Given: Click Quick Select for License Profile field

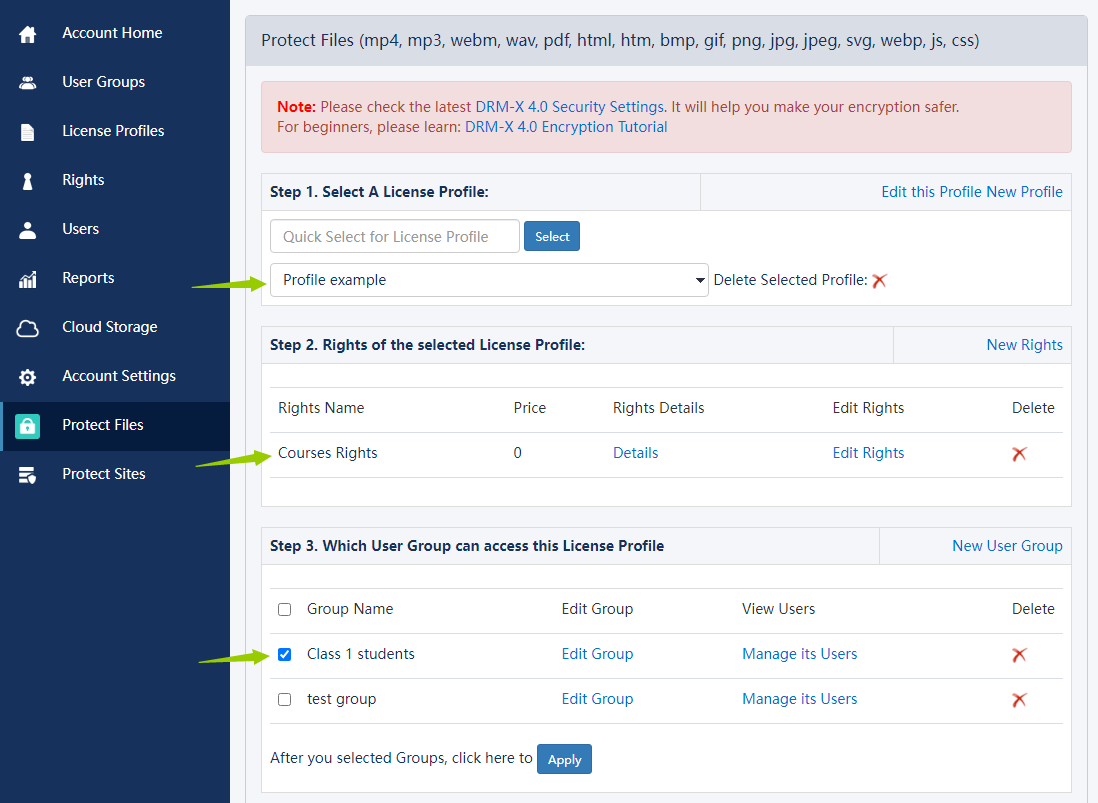Looking at the screenshot, I should [x=395, y=237].
